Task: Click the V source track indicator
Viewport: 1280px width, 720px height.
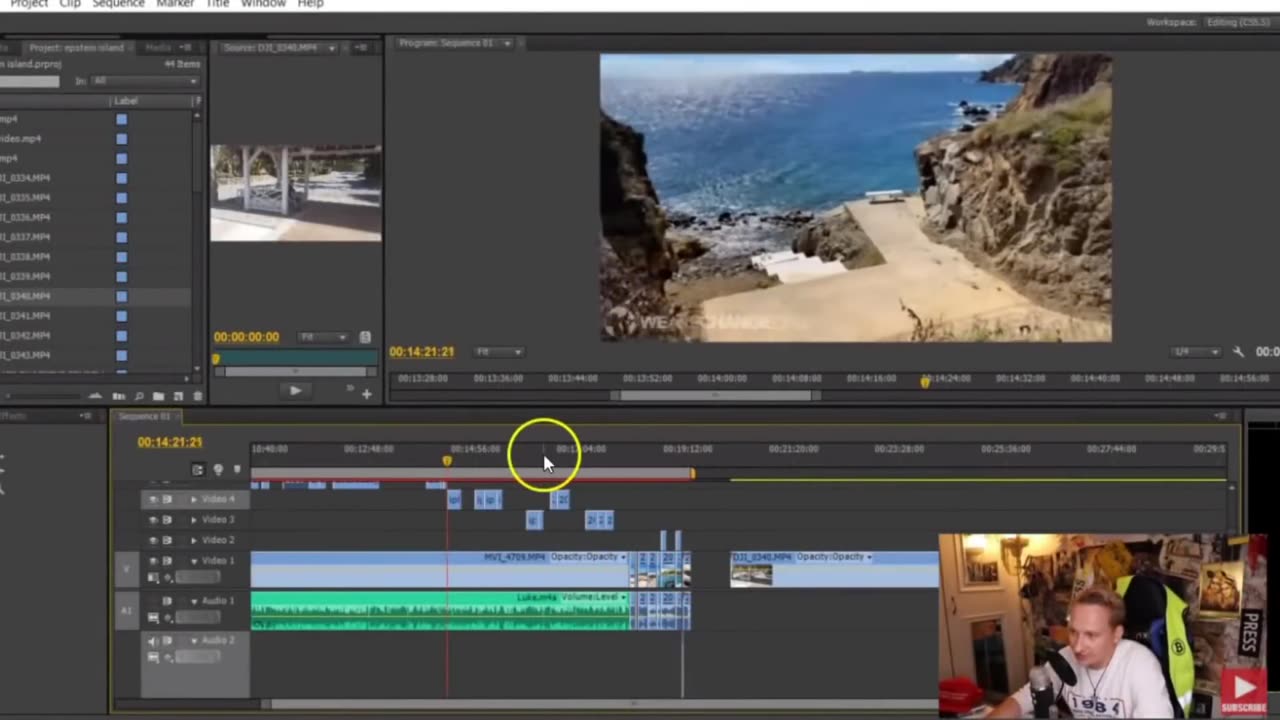Action: point(126,570)
